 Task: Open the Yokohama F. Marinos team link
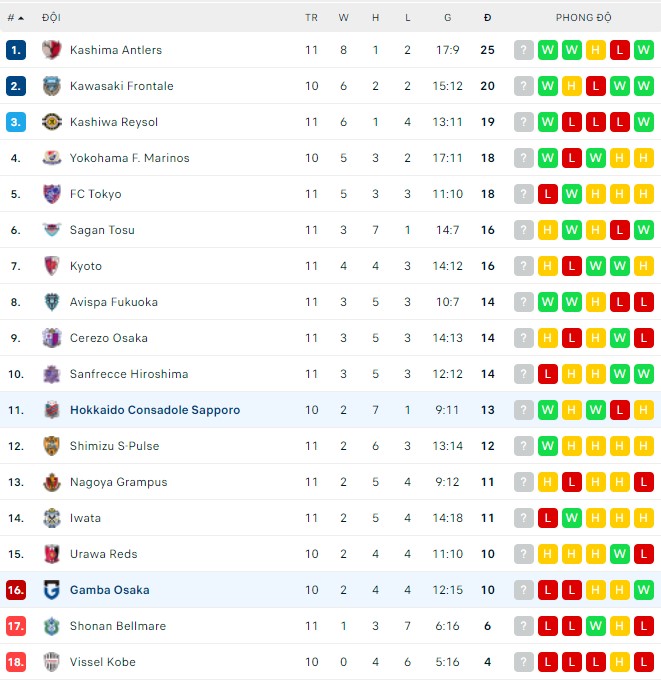pos(129,158)
